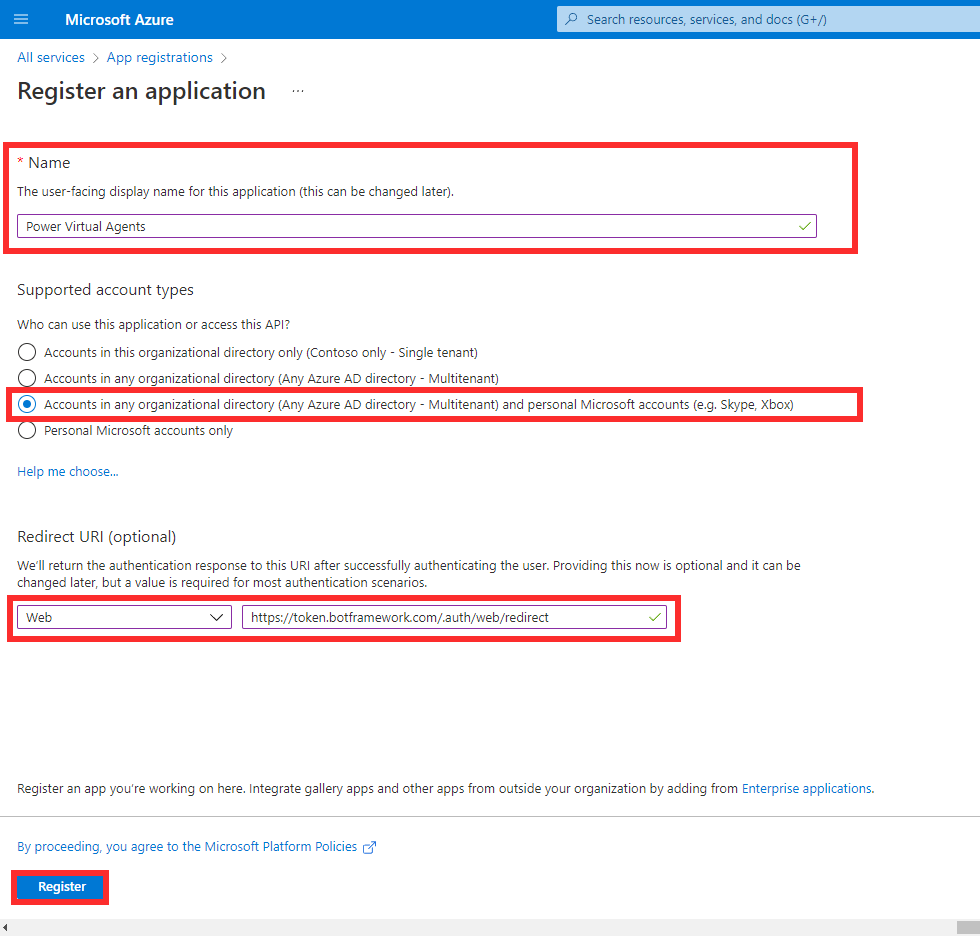The image size is (980, 936).
Task: Go to All services breadcrumb
Action: click(x=51, y=57)
